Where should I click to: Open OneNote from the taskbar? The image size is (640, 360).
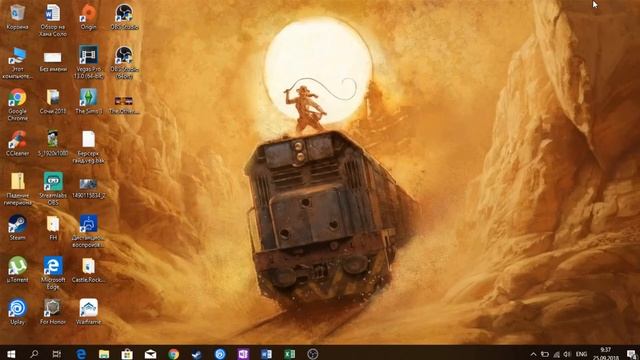(x=243, y=353)
